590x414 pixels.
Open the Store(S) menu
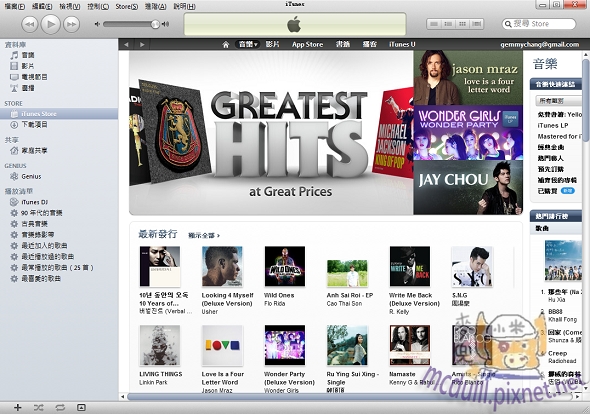point(126,6)
